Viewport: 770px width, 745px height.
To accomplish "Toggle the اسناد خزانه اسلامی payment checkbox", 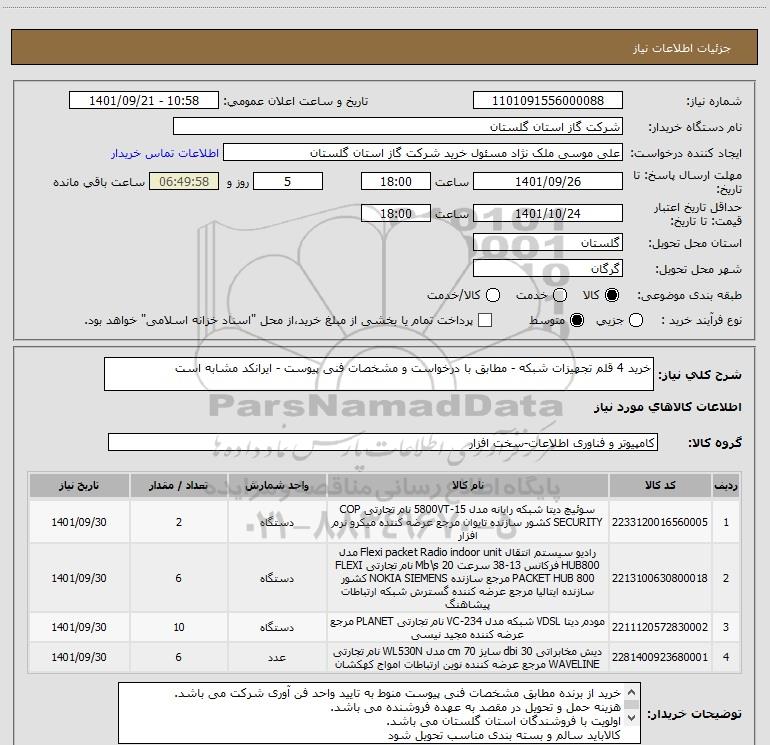I will click(x=485, y=320).
